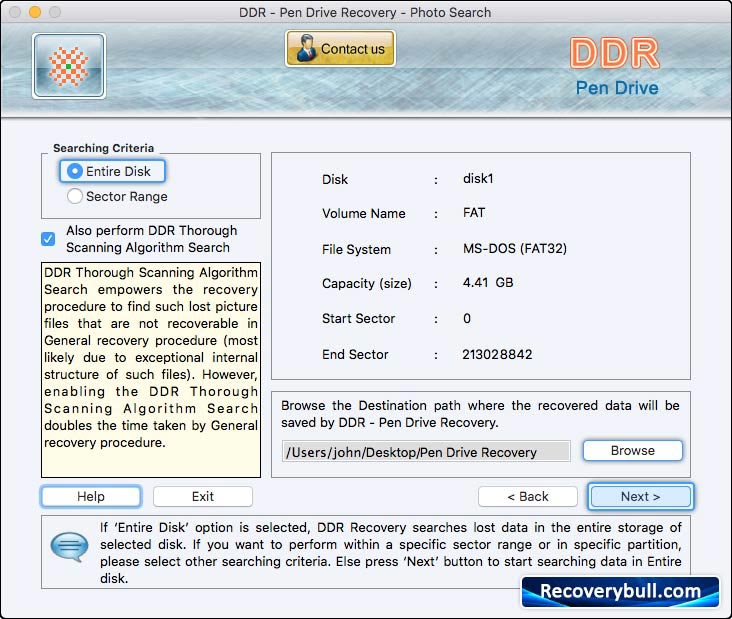Click the window title 'DDR - Pen Drive Recovery - Photo Search'

tap(365, 12)
